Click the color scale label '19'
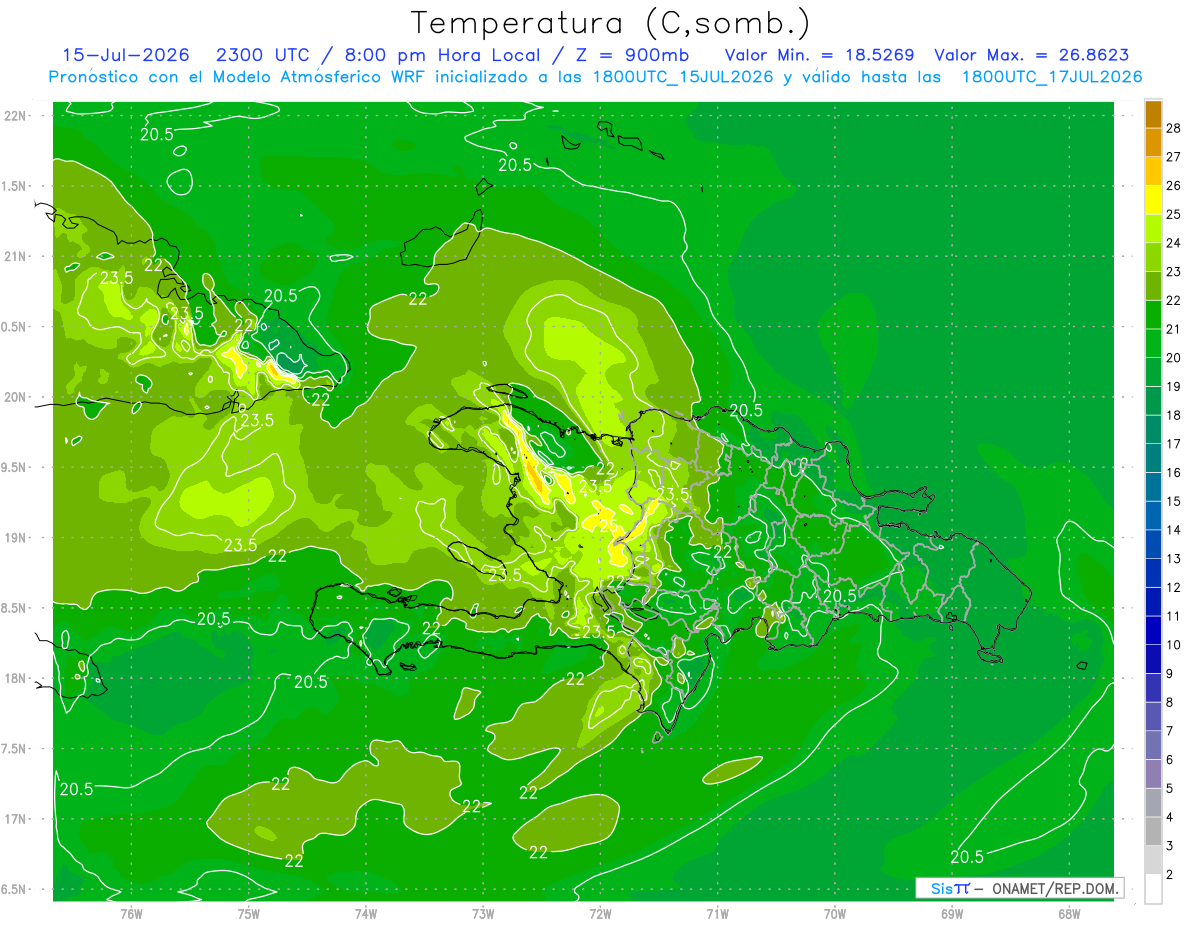 [1173, 386]
